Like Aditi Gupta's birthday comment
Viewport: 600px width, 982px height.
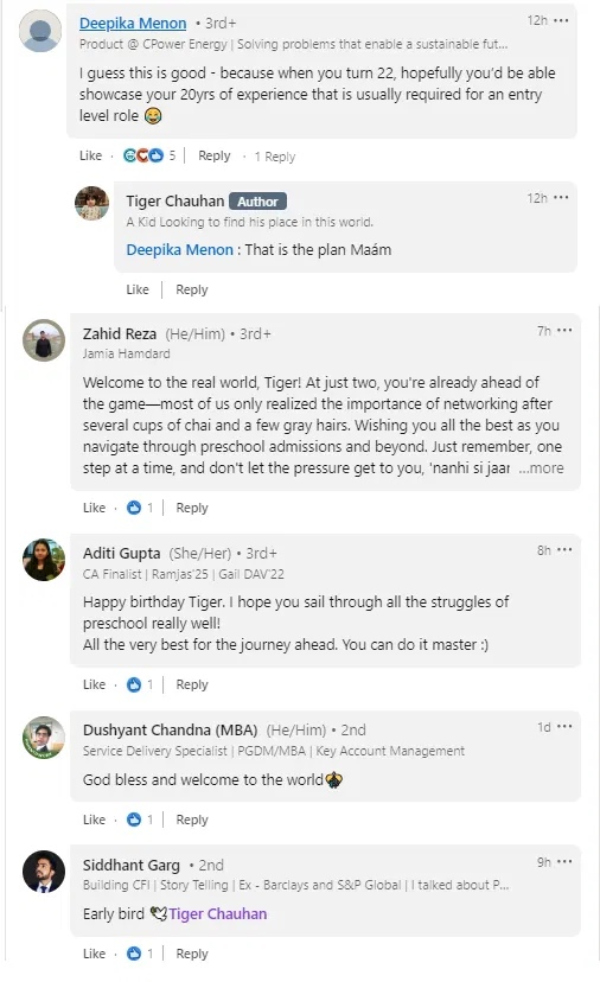(x=94, y=685)
